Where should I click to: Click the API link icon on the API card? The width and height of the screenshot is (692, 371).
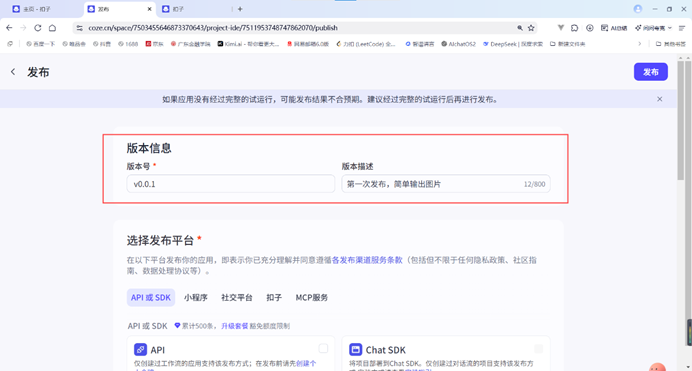click(140, 349)
